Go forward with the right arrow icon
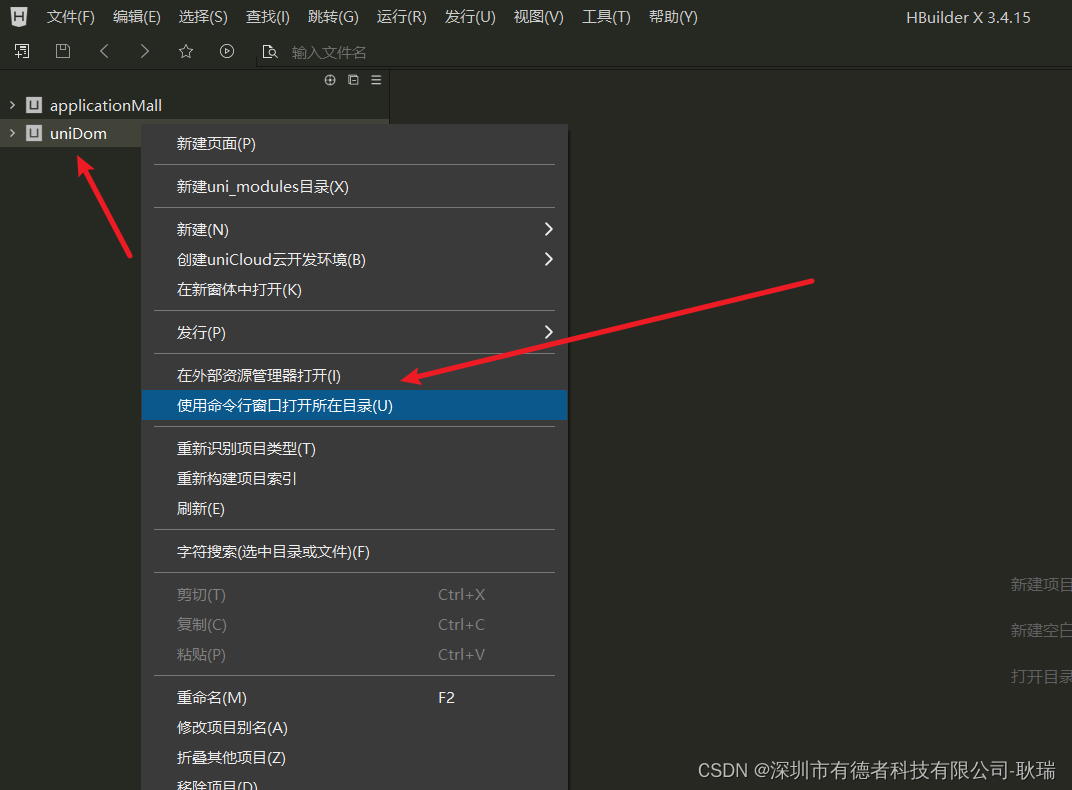1072x790 pixels. pos(144,51)
